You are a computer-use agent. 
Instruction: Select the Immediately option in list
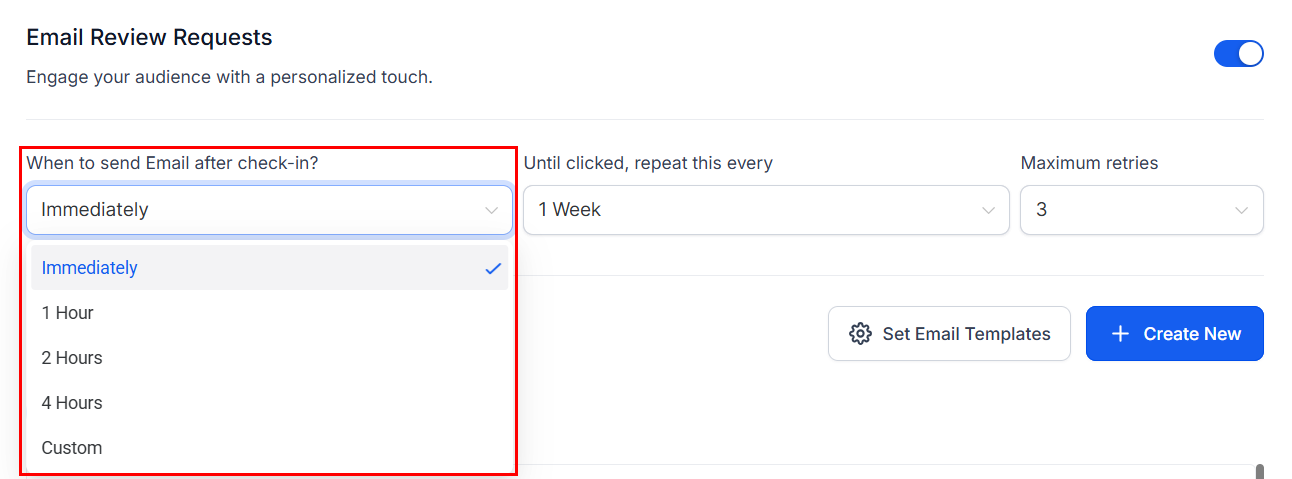90,268
